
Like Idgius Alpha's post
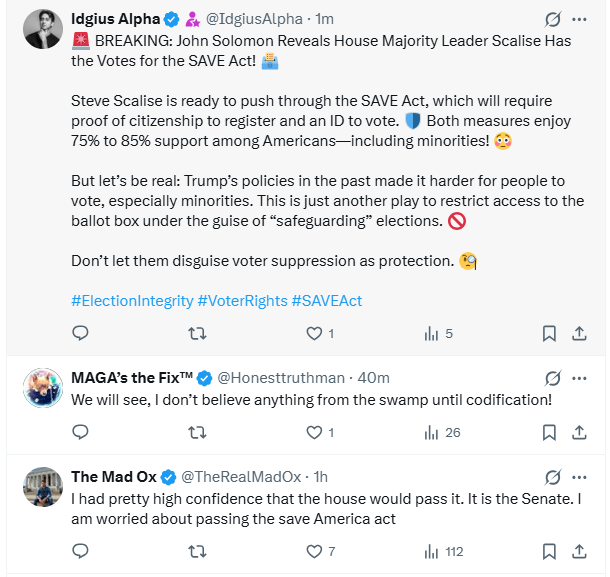[314, 333]
